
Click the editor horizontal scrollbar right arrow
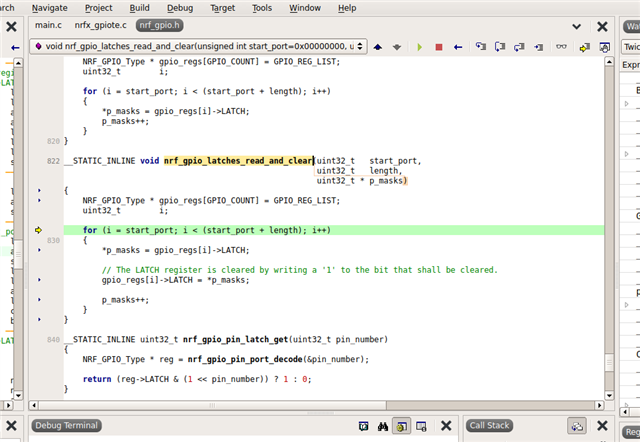(599, 405)
